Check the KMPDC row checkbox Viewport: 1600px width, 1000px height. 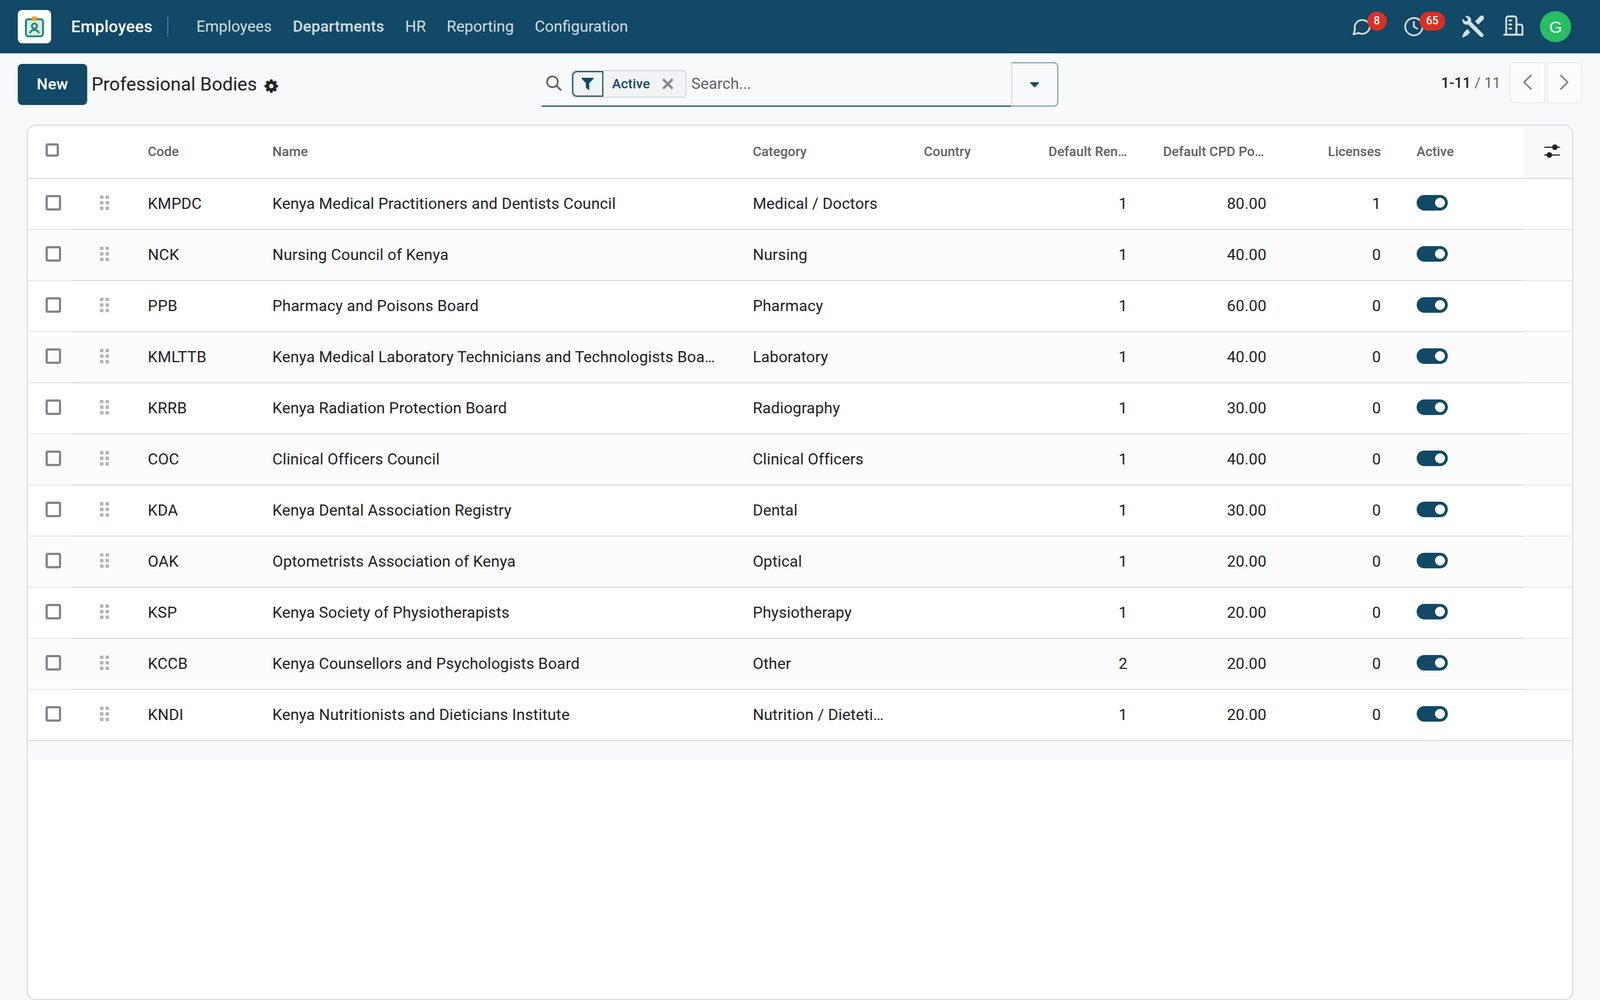53,203
